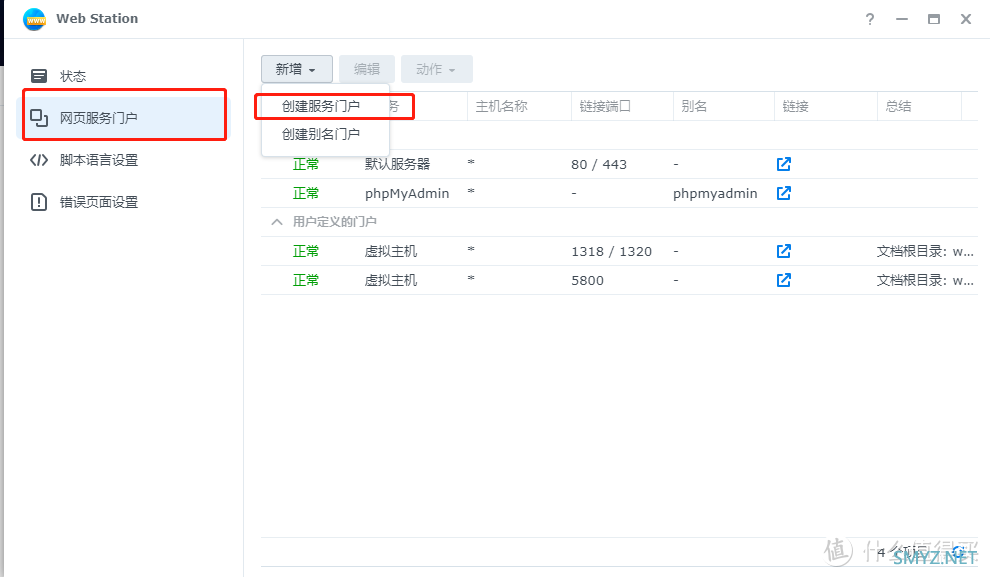This screenshot has width=990, height=577.
Task: Go to the 状态 sidebar tab
Action: (x=124, y=76)
